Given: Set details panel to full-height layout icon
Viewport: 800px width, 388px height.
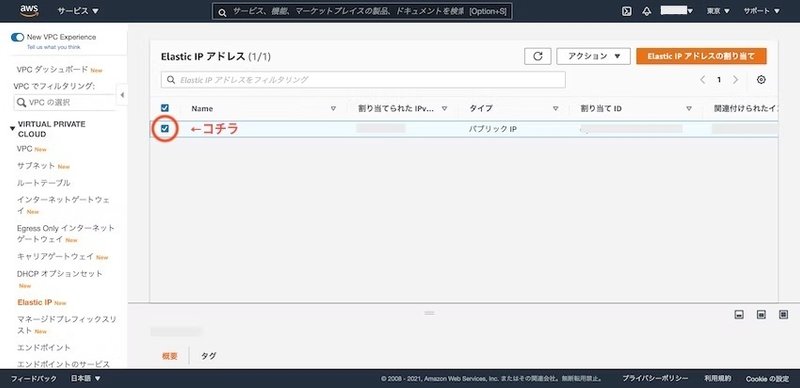Looking at the screenshot, I should pos(784,314).
